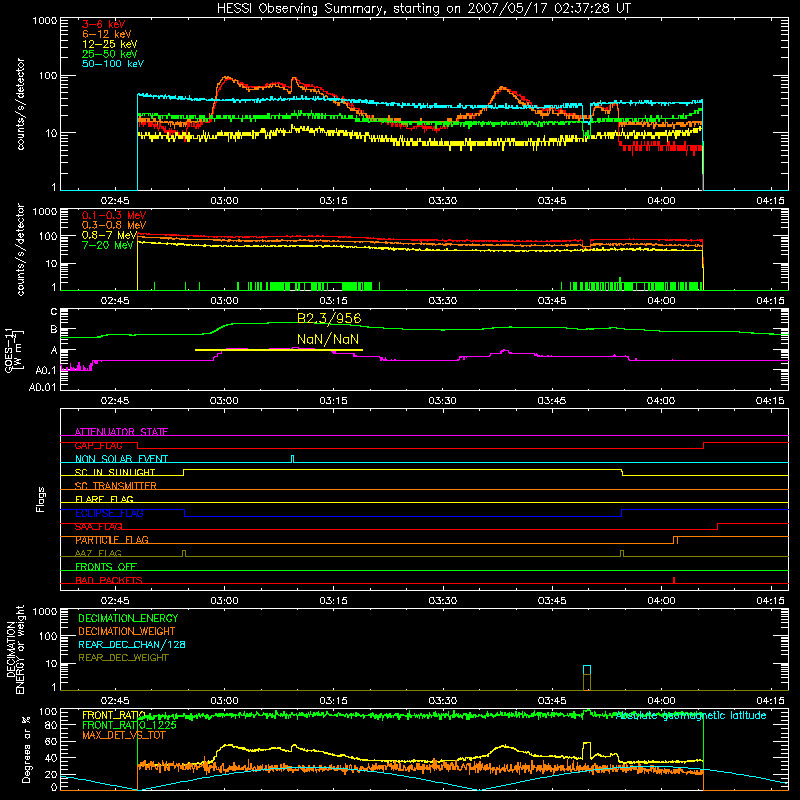Click the B level label on GOES axis
Viewport: 800px width, 800px height.
tap(54, 330)
